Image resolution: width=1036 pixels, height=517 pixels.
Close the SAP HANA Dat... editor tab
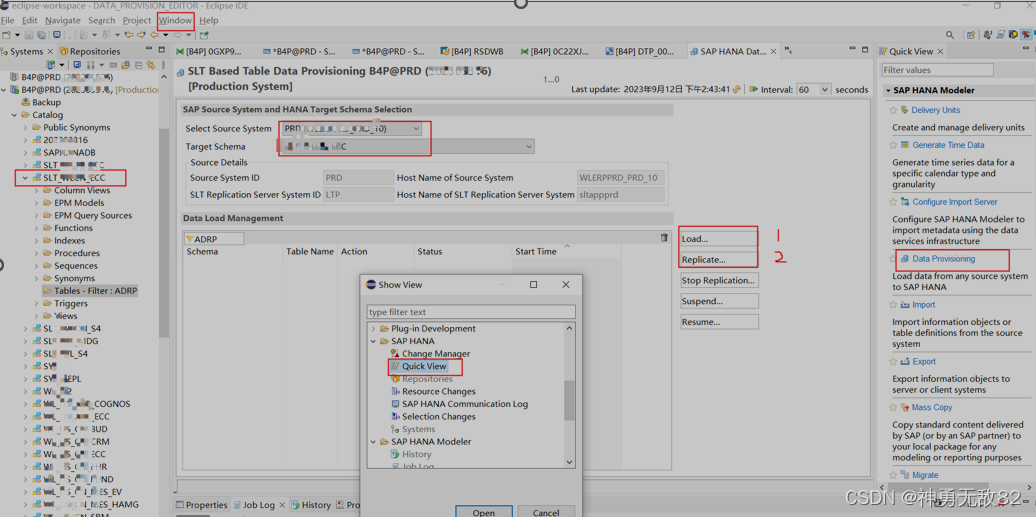click(x=774, y=52)
